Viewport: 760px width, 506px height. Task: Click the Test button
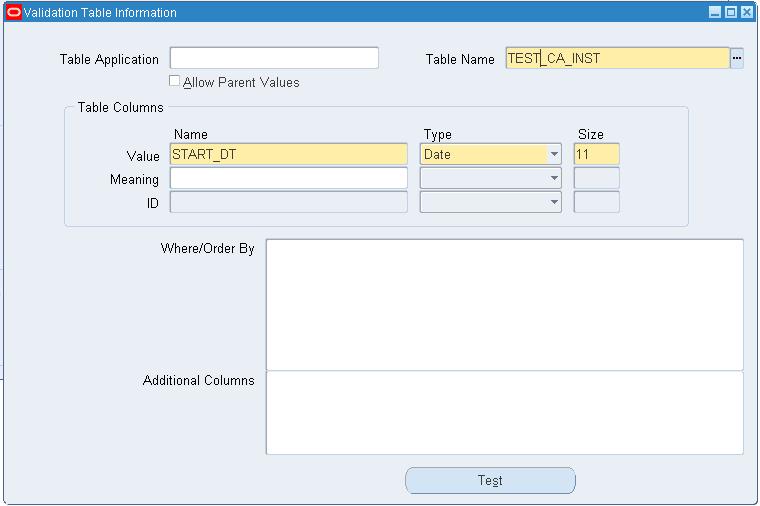[490, 480]
